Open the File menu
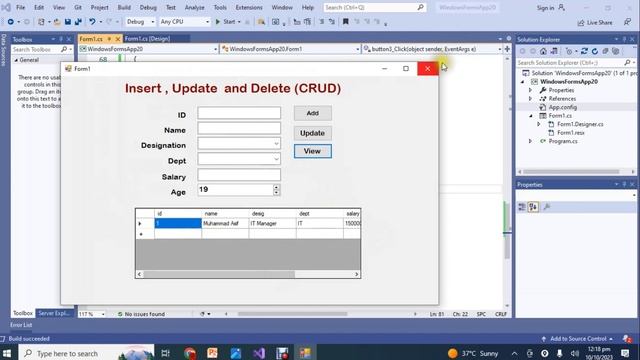Screen dimensions: 640x360 [20, 7]
